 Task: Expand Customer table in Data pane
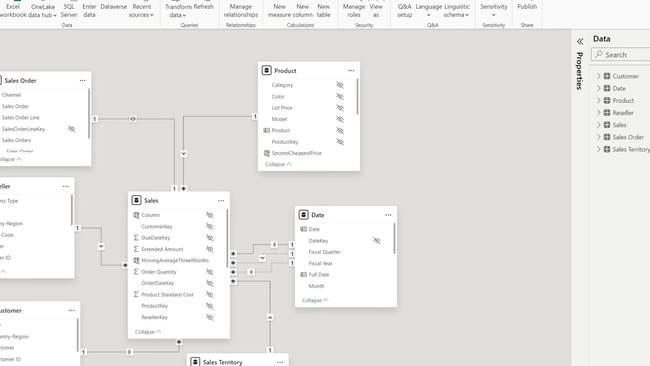599,76
